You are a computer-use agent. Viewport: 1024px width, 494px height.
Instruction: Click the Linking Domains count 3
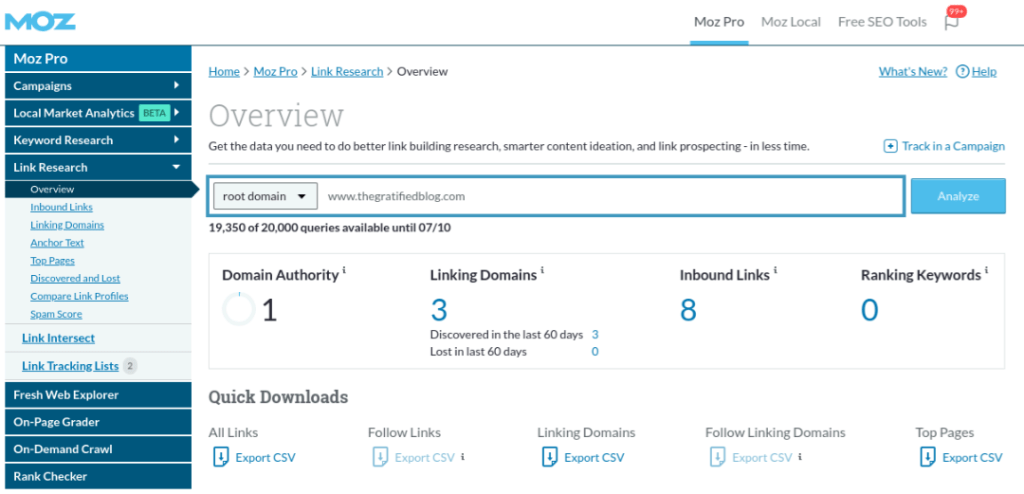pos(439,310)
